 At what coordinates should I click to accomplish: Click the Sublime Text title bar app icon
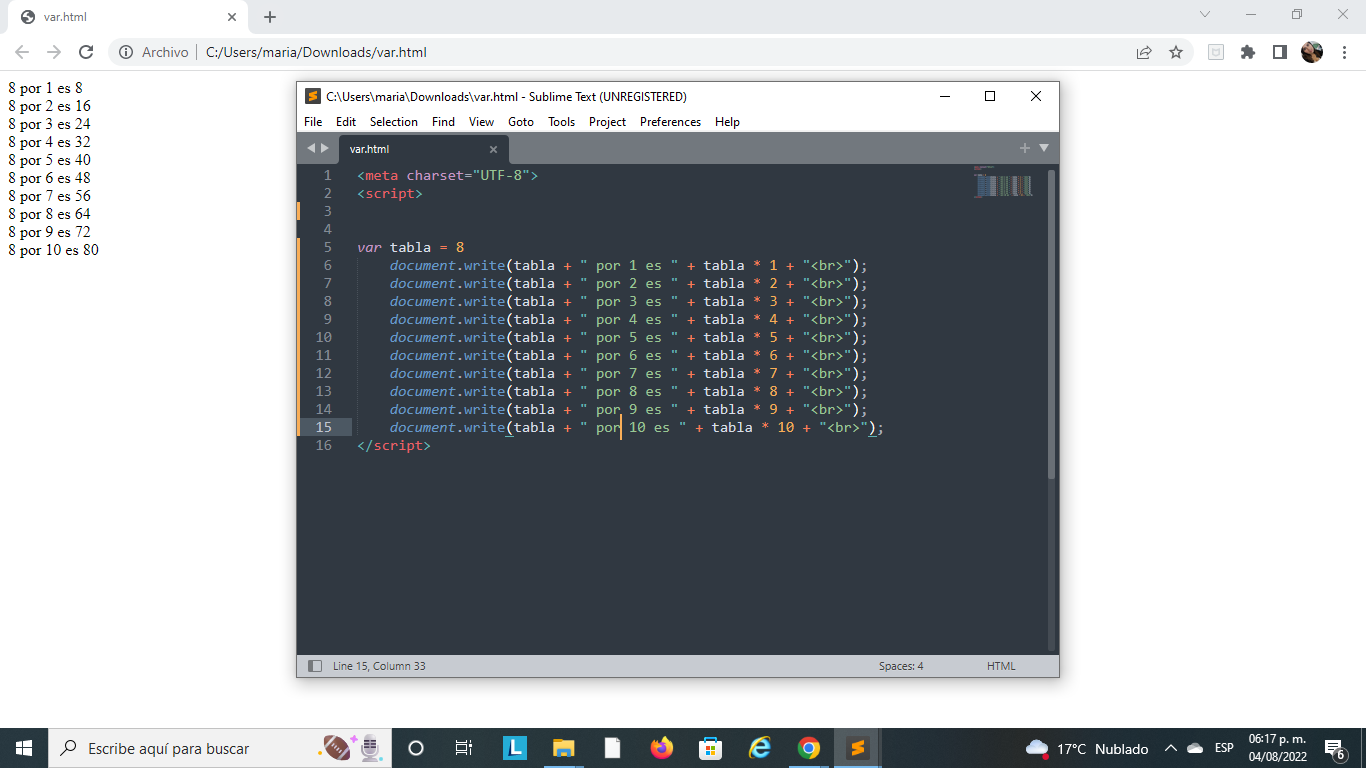coord(313,97)
